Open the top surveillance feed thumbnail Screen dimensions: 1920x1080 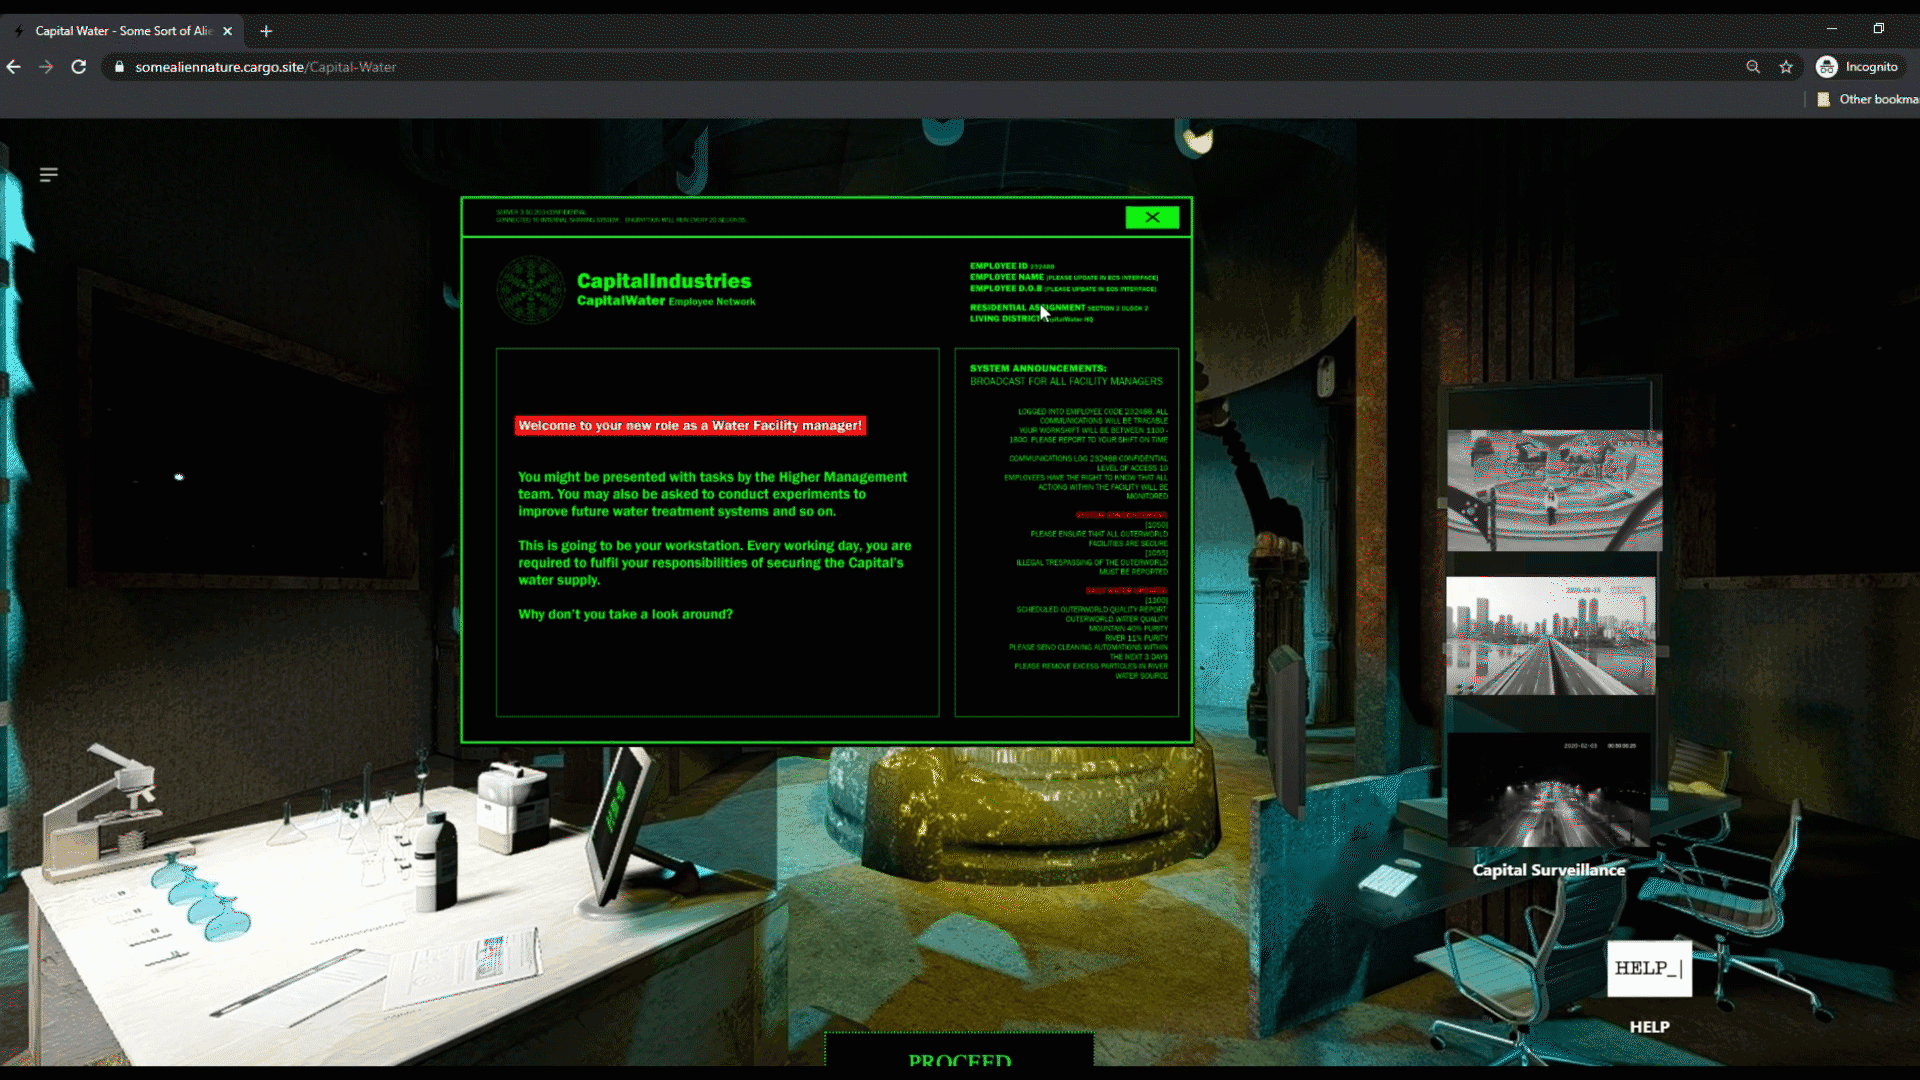click(x=1554, y=490)
